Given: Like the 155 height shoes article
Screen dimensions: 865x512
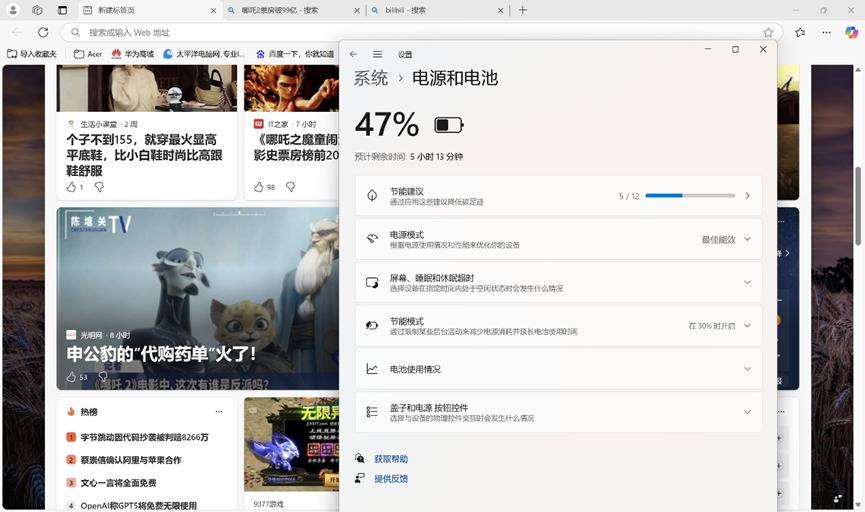Looking at the screenshot, I should tap(71, 187).
